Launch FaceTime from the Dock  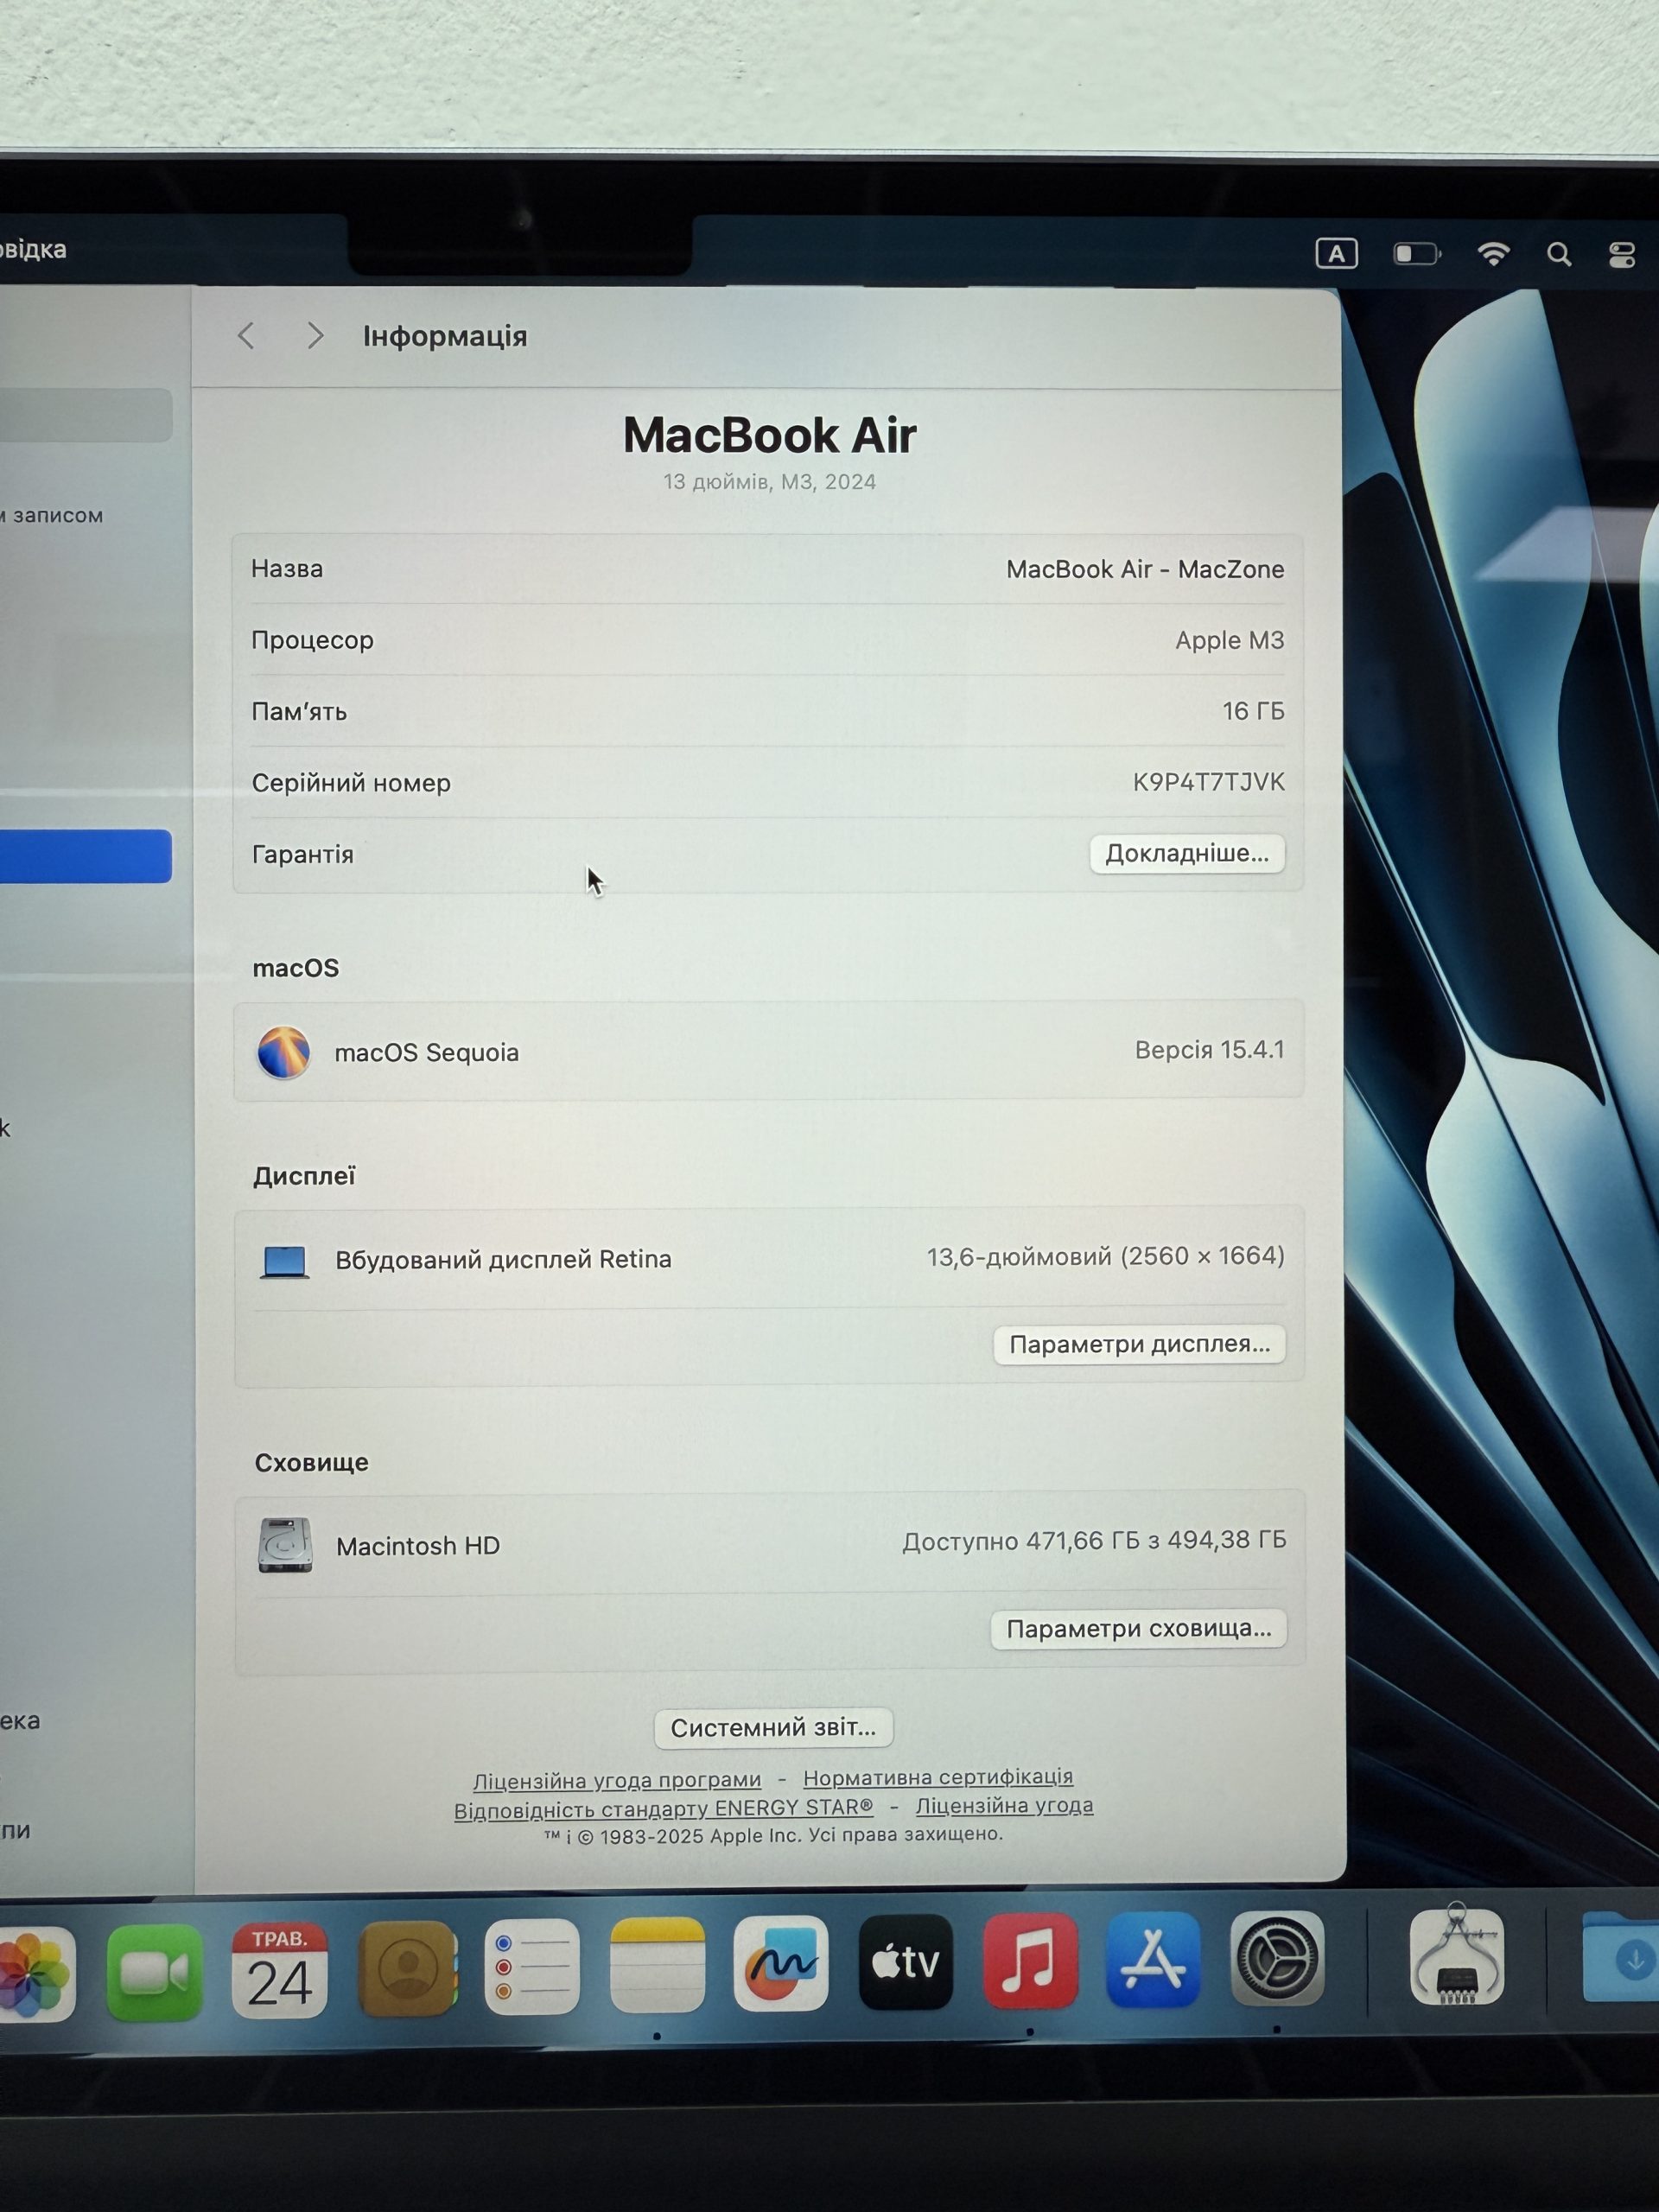pyautogui.click(x=155, y=1973)
